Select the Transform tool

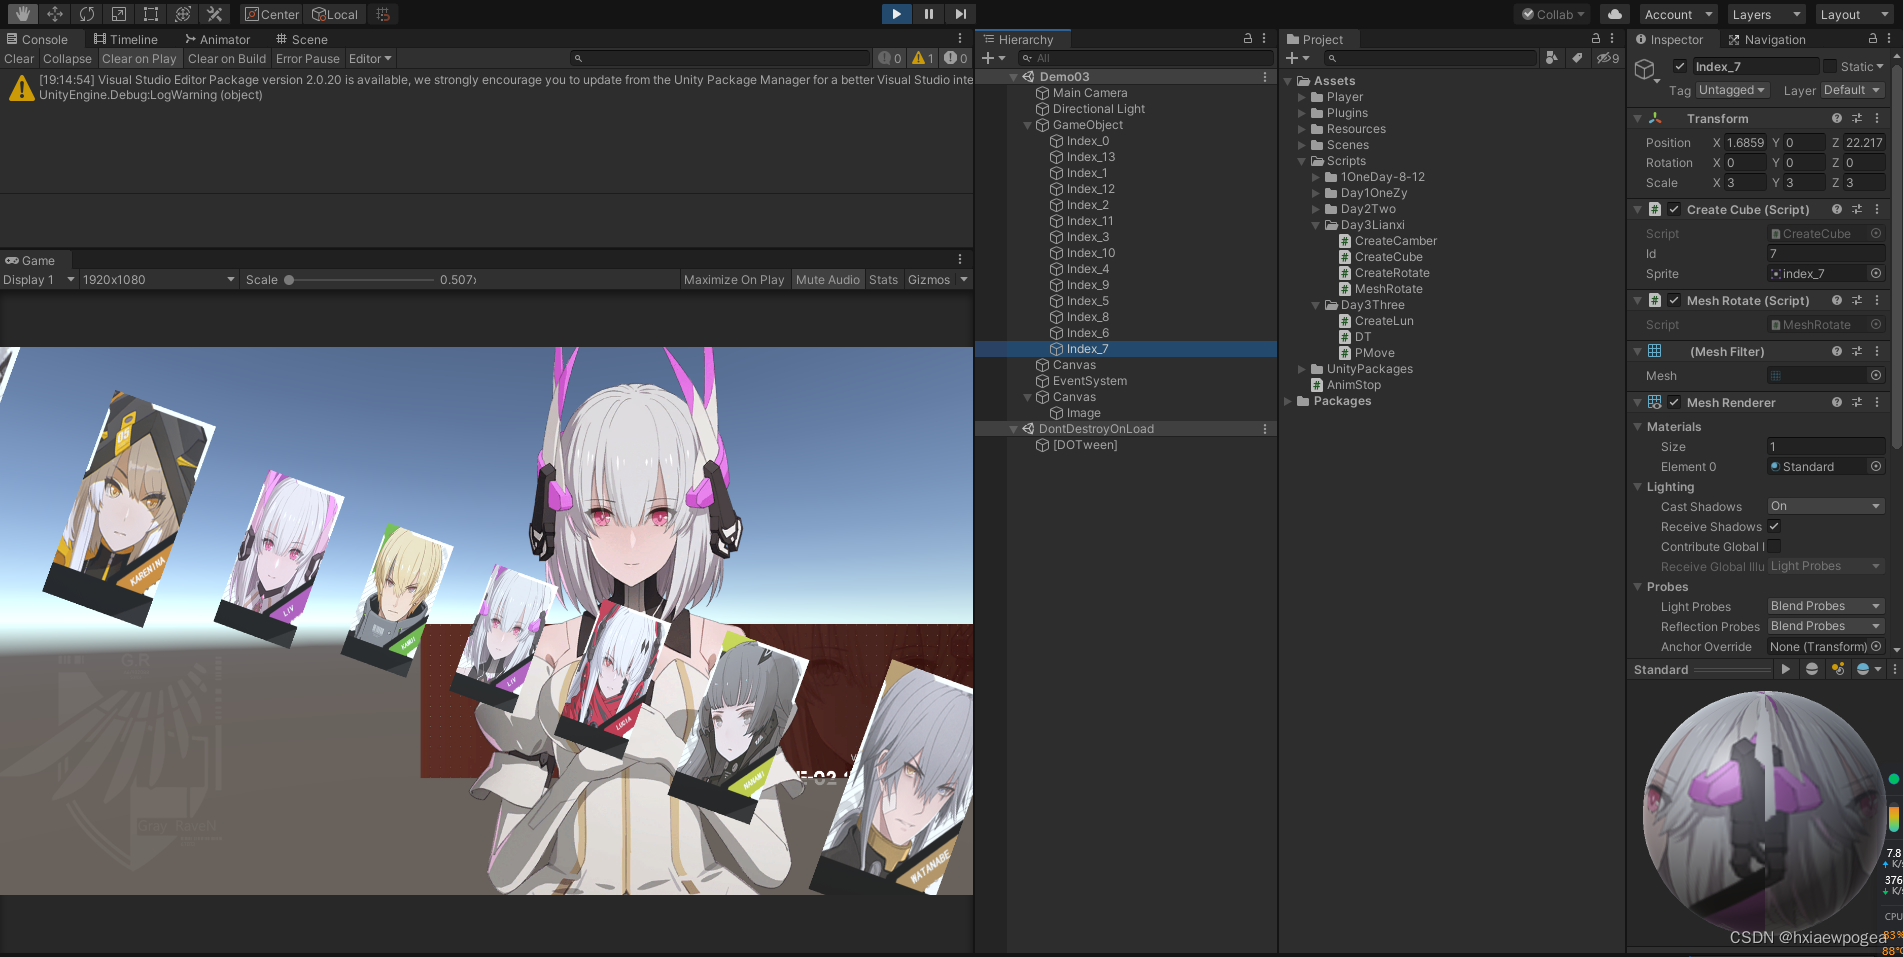point(182,14)
